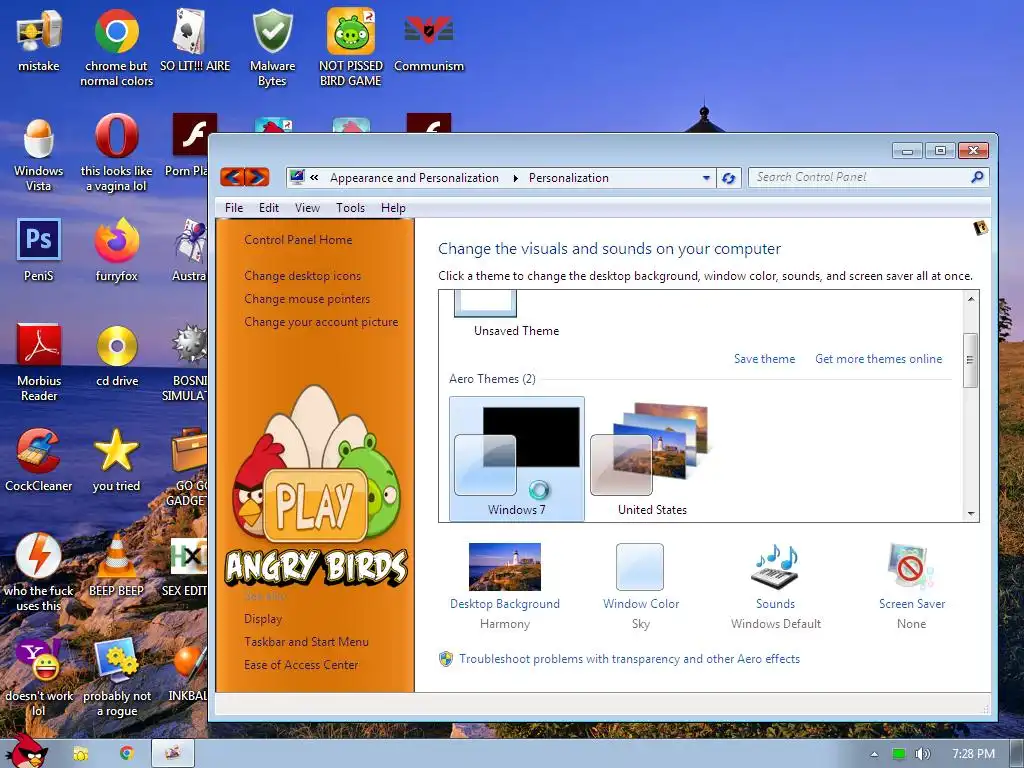Open the File menu
The height and width of the screenshot is (768, 1024).
(234, 208)
